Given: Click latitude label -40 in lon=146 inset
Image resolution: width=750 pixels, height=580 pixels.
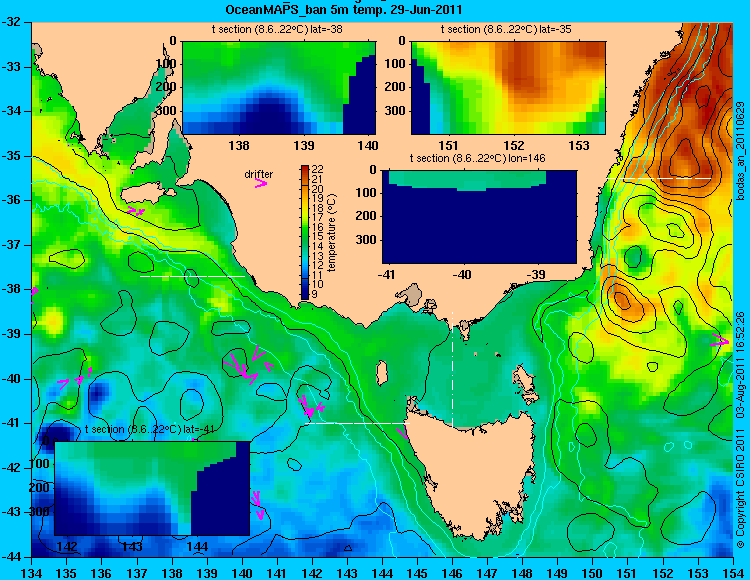Looking at the screenshot, I should coord(461,275).
